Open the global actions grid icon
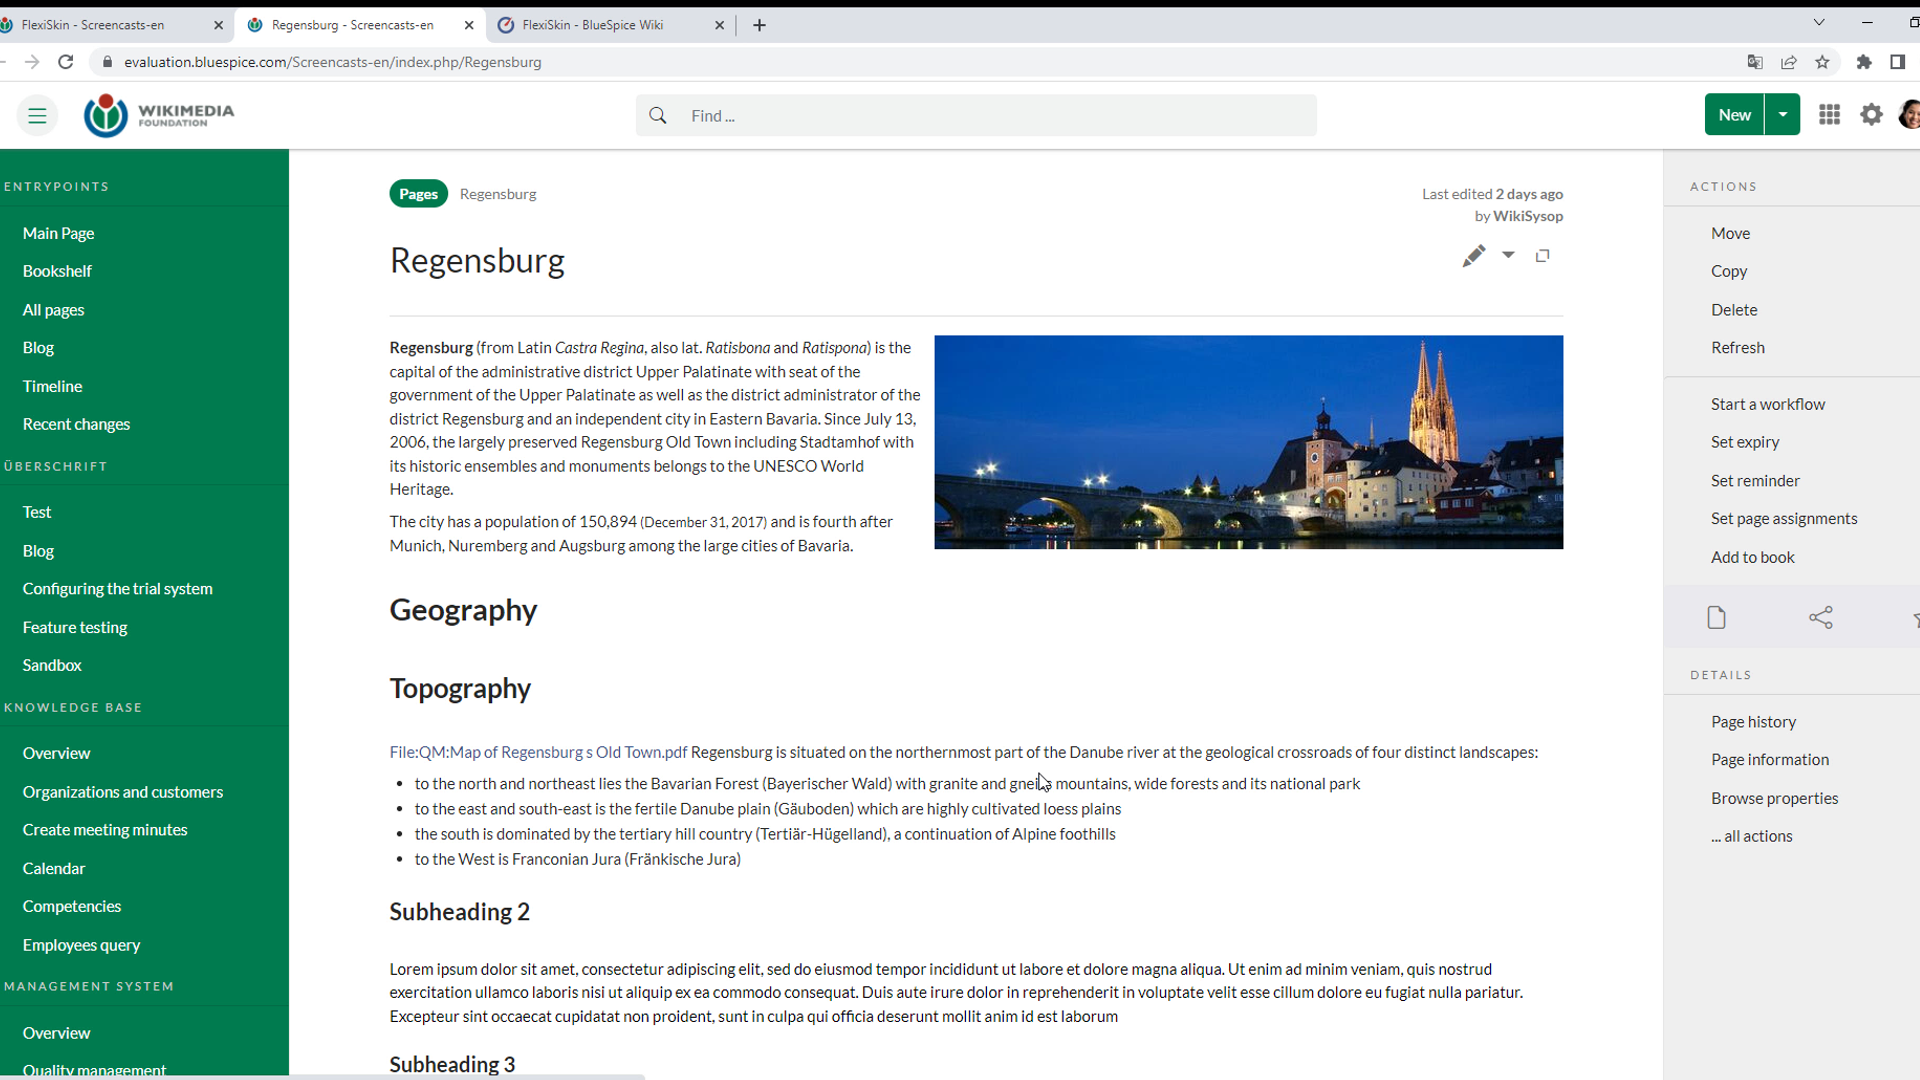 click(1829, 115)
